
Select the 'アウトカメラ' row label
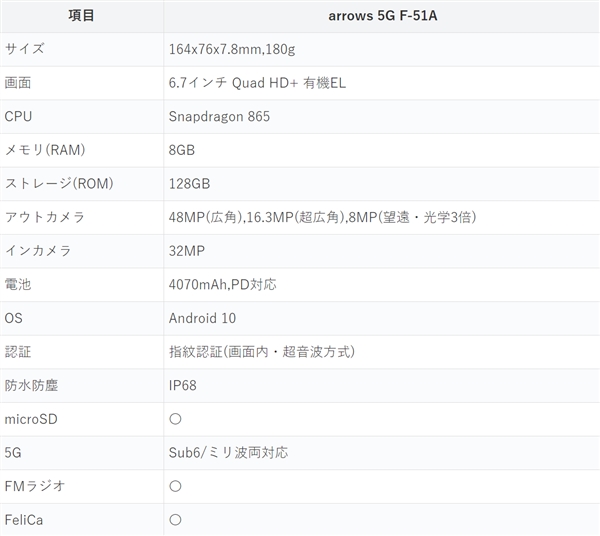(45, 218)
